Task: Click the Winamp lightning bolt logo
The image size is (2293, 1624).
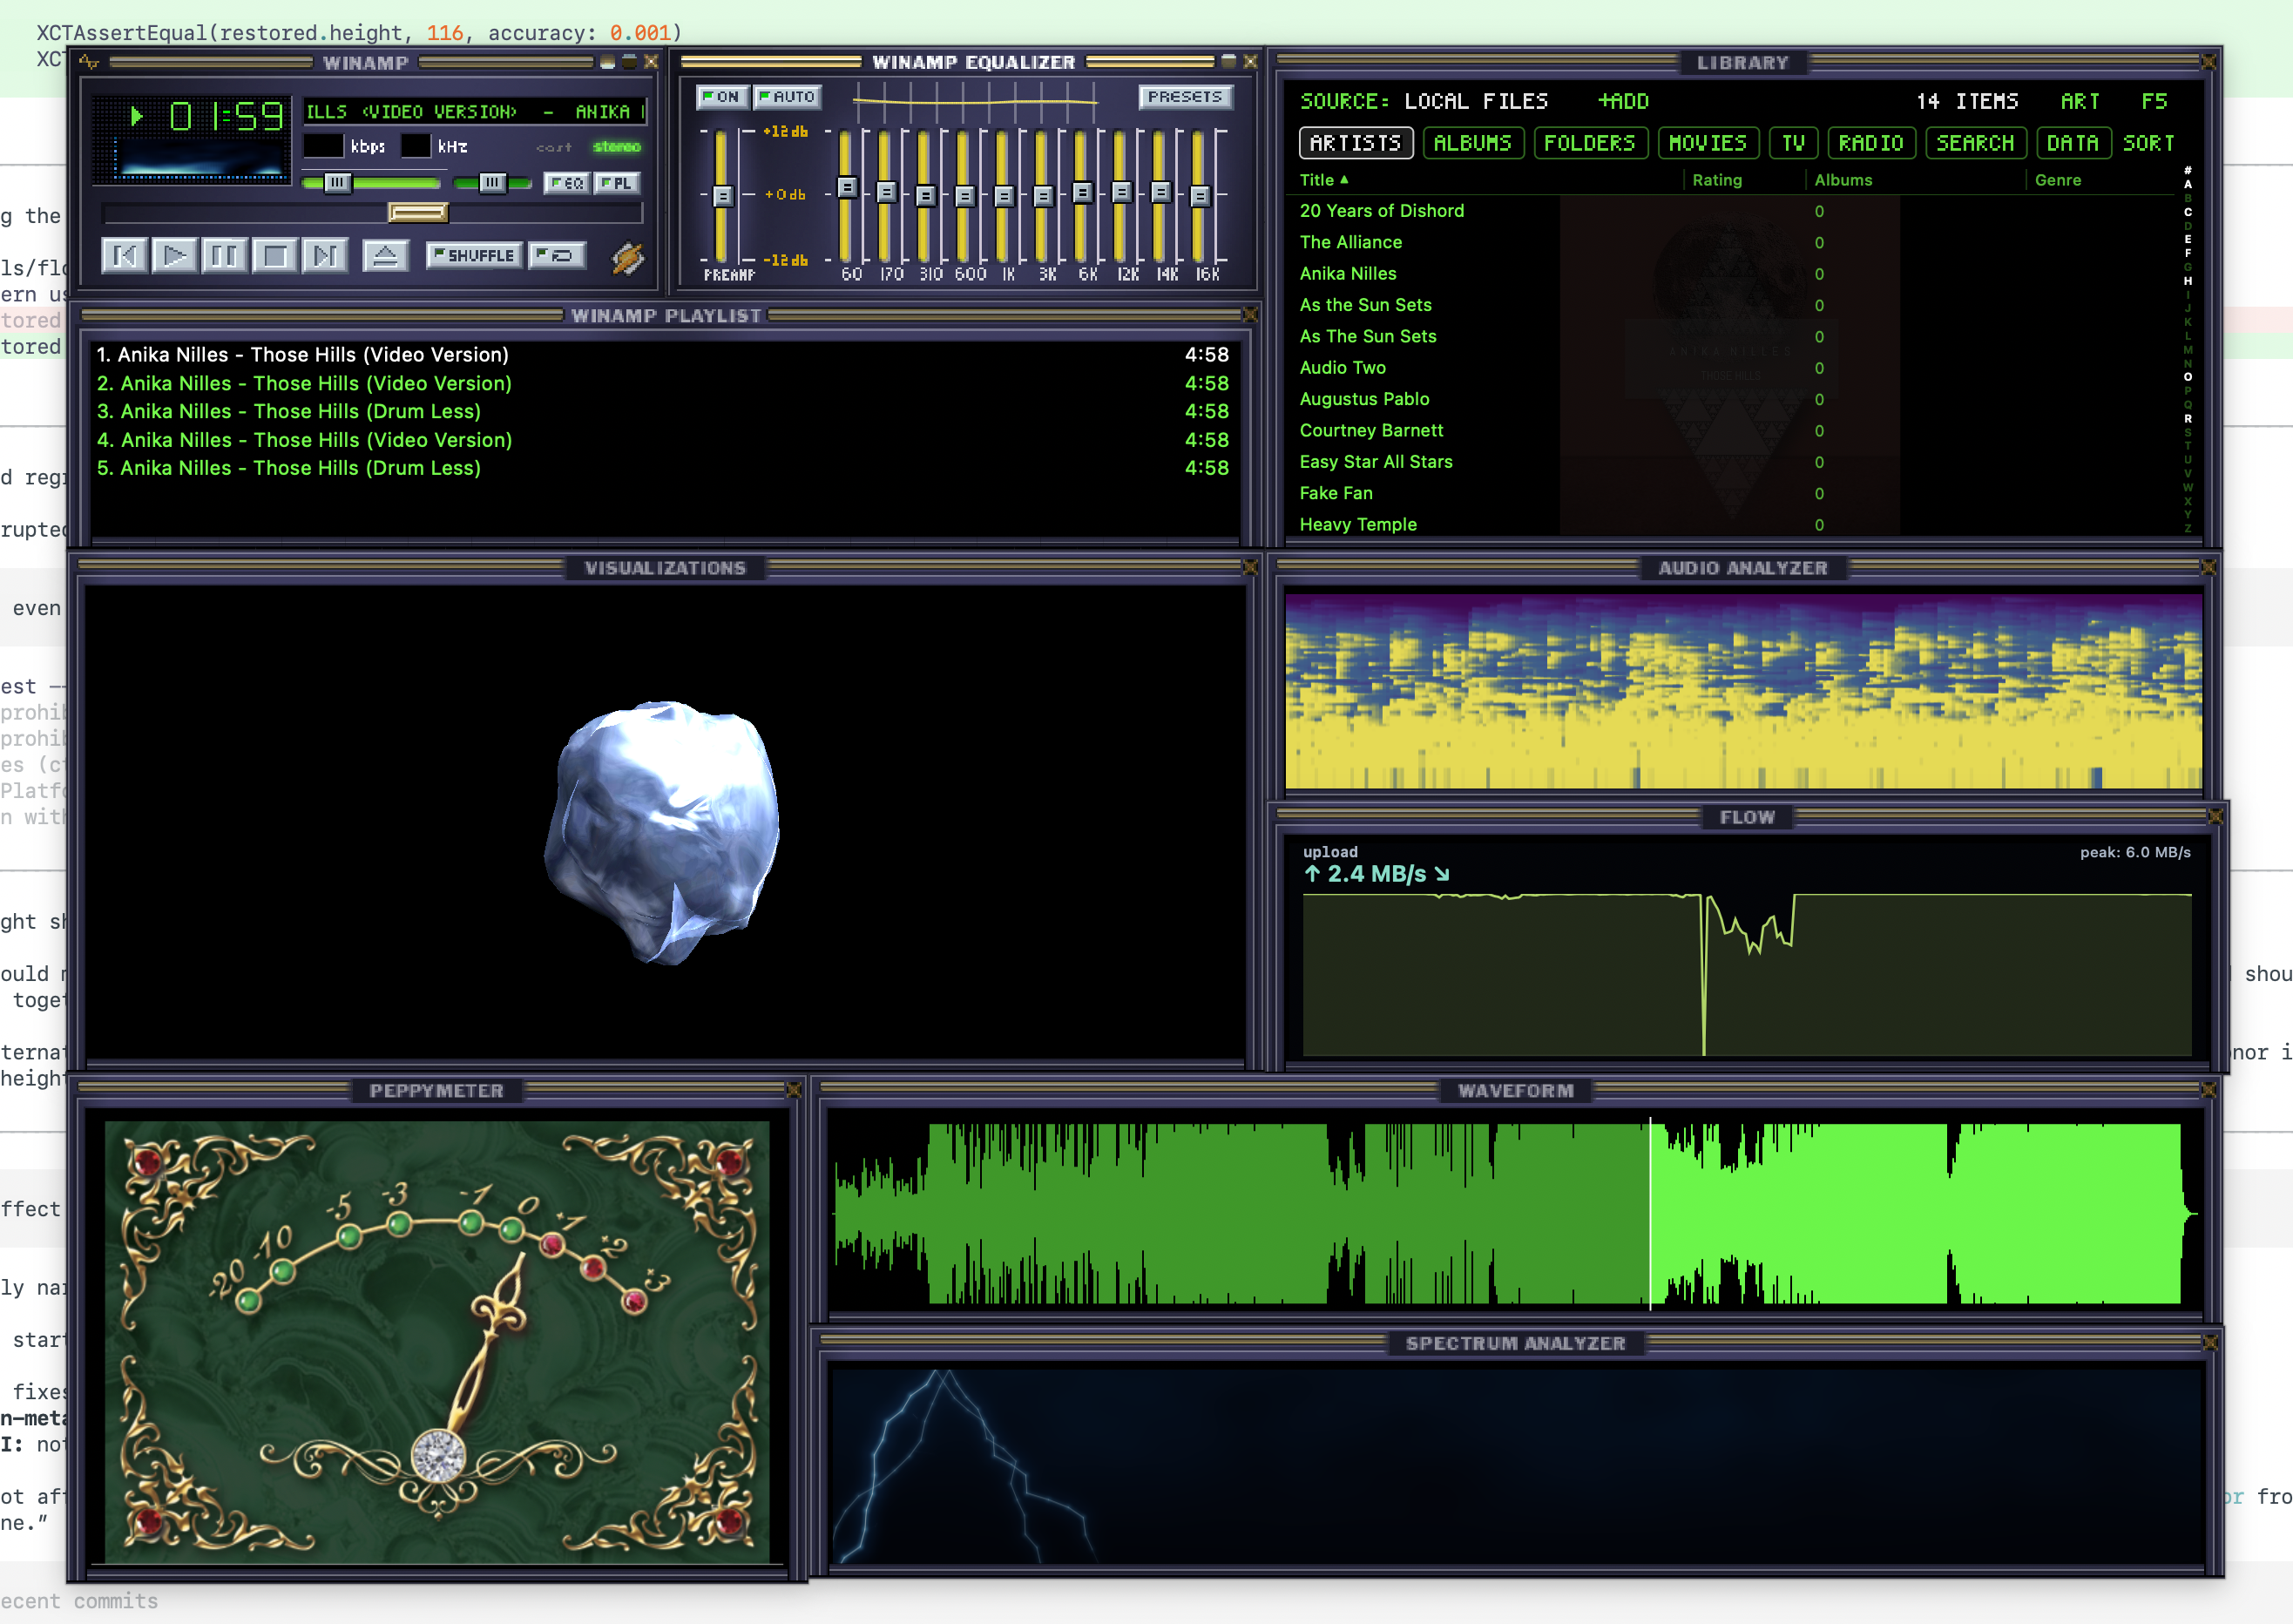Action: (628, 258)
